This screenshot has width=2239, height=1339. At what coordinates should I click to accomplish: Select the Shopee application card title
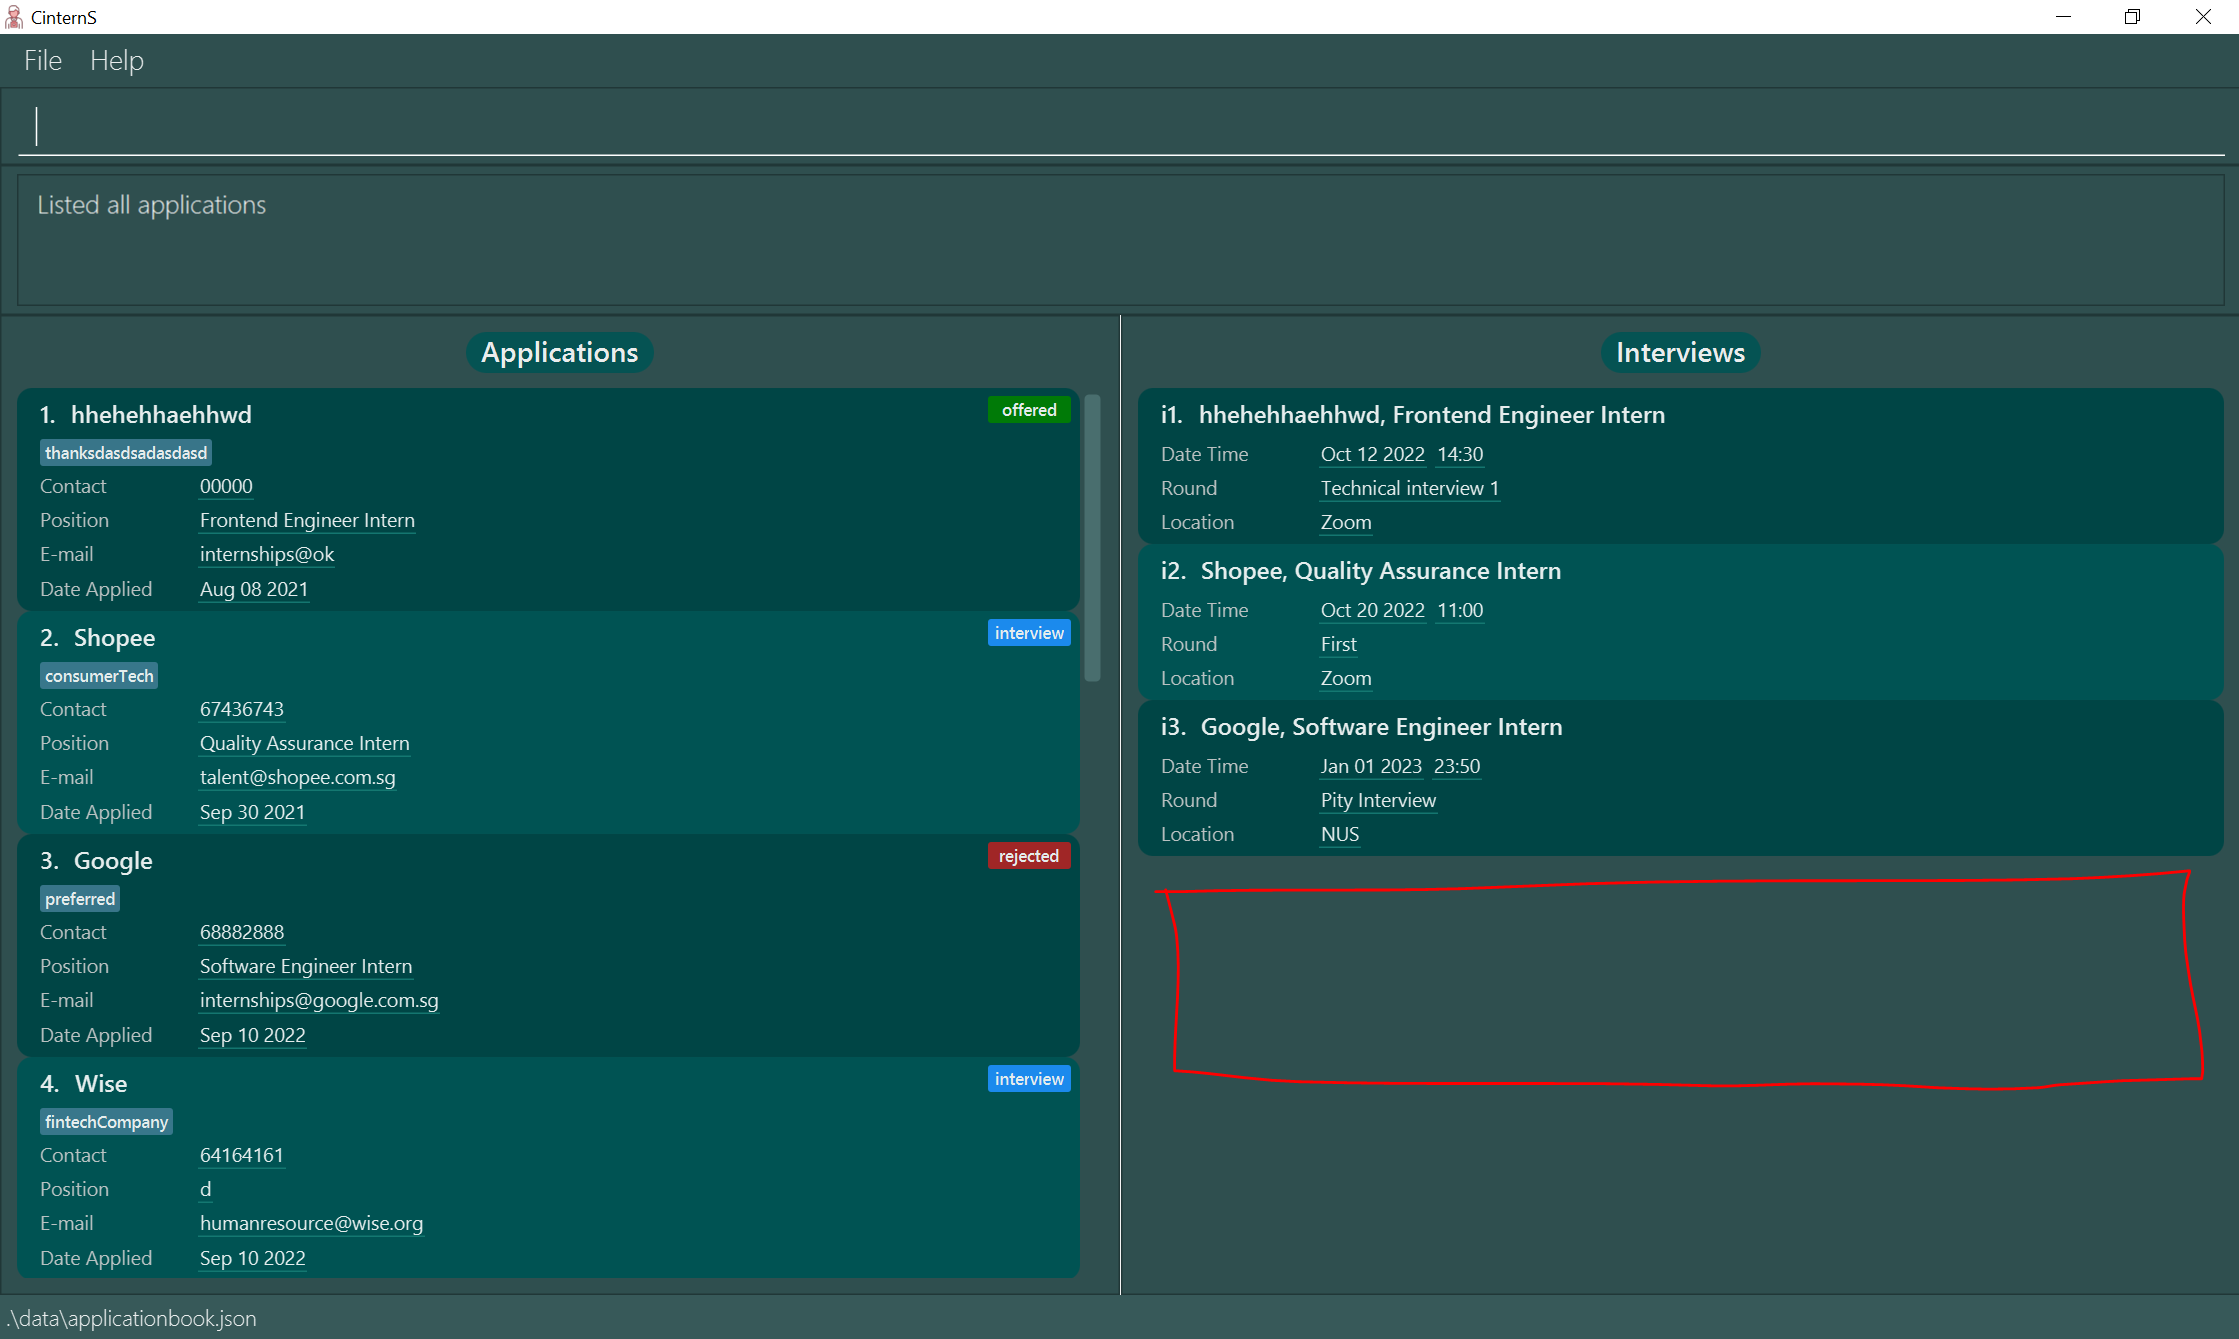click(x=114, y=638)
